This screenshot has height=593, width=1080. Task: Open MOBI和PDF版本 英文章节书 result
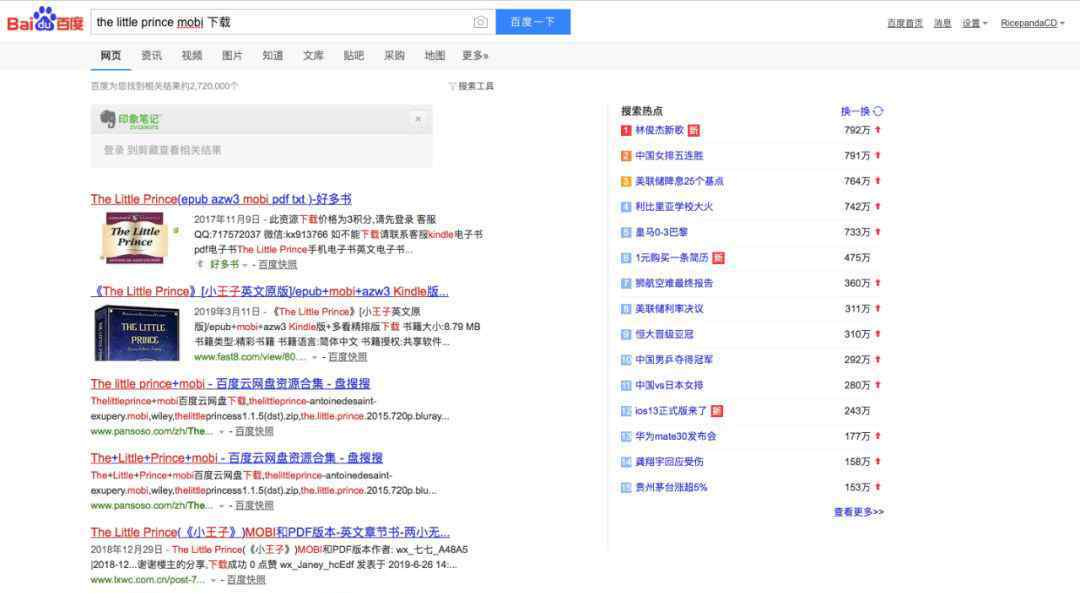(270, 532)
